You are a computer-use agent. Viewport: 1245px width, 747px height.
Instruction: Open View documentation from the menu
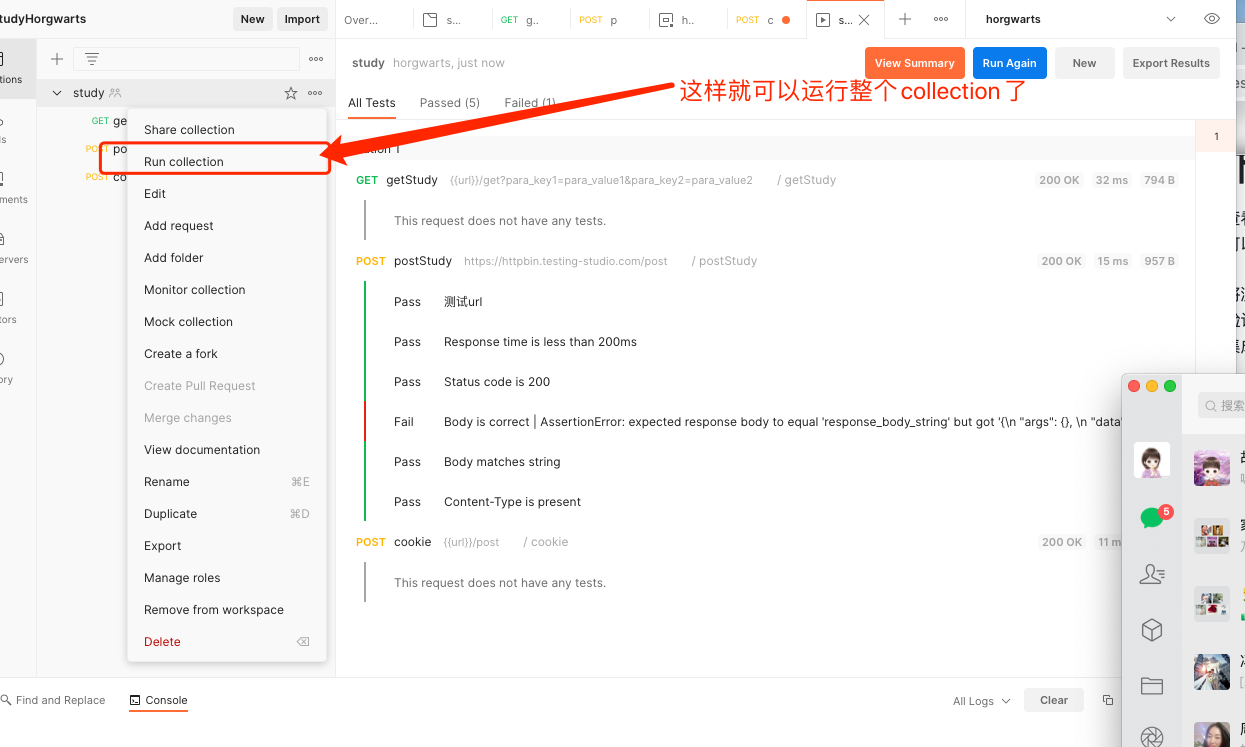coord(202,450)
